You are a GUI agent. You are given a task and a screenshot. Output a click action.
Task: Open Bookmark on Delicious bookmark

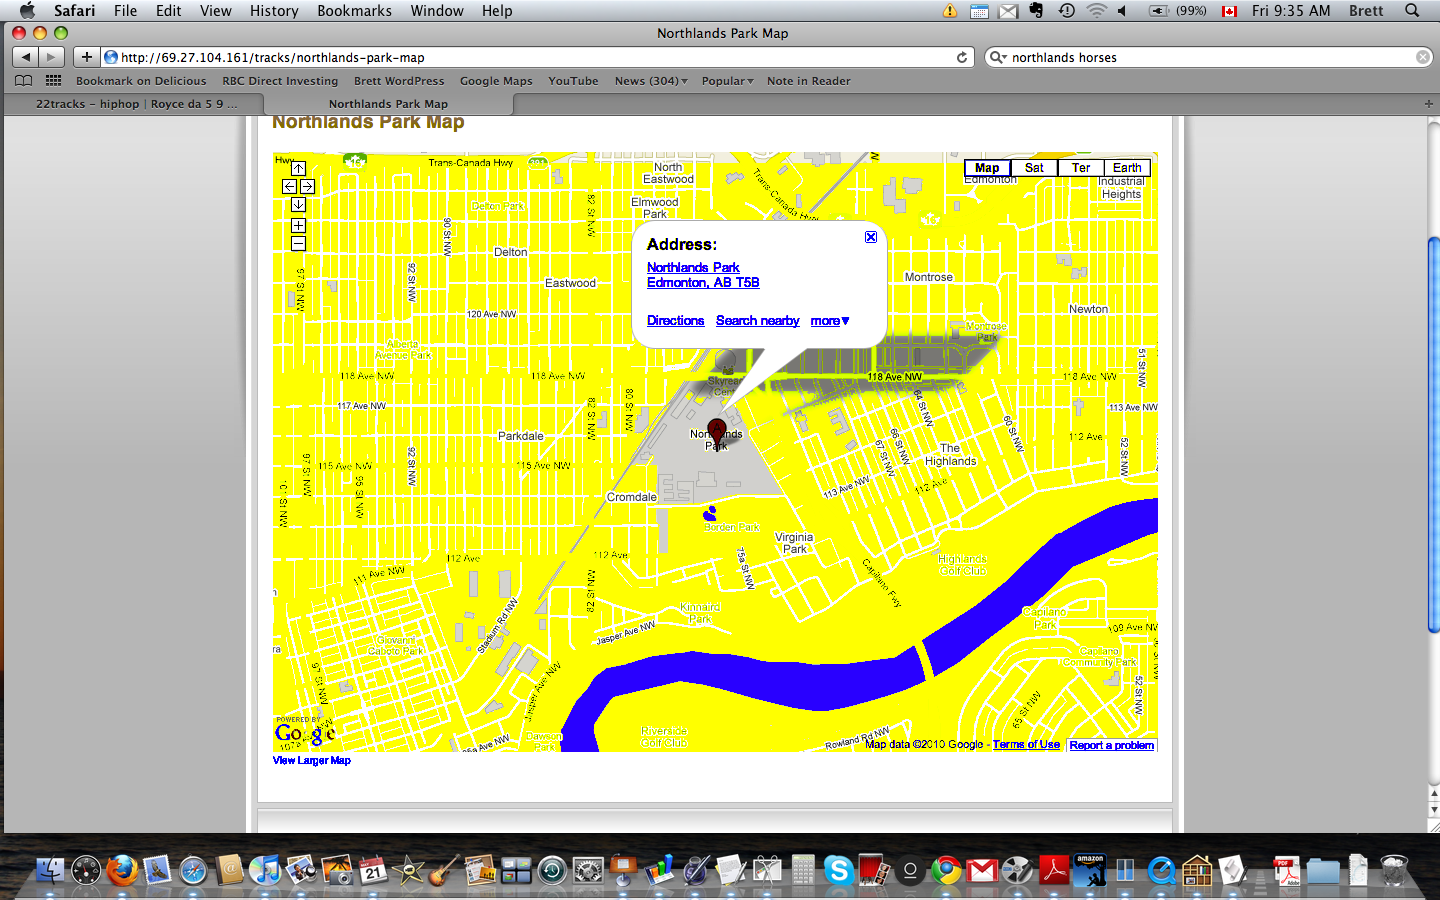point(141,81)
